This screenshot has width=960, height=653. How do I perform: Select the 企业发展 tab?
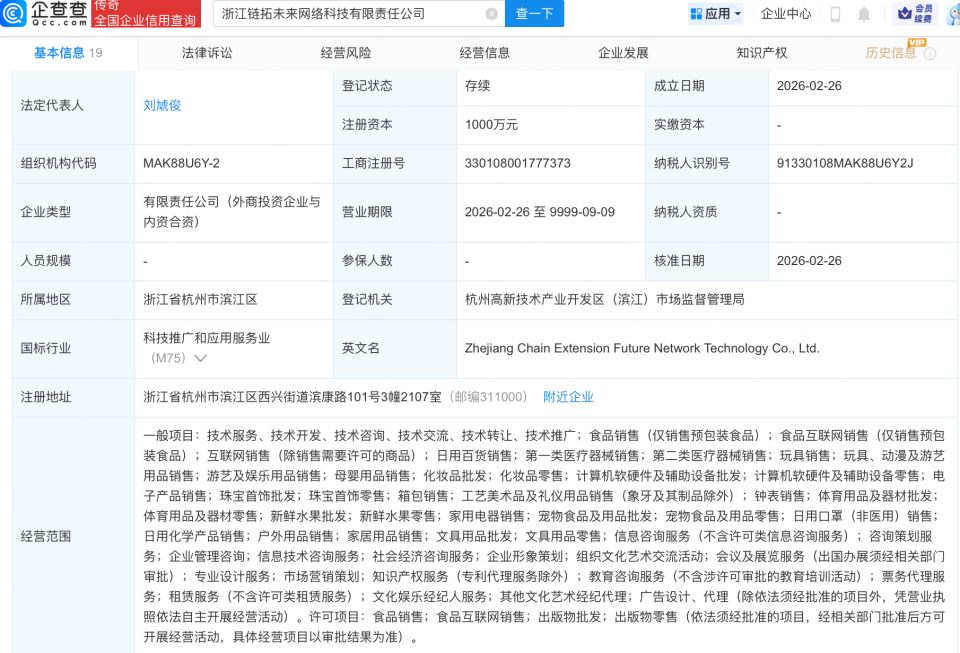point(623,53)
